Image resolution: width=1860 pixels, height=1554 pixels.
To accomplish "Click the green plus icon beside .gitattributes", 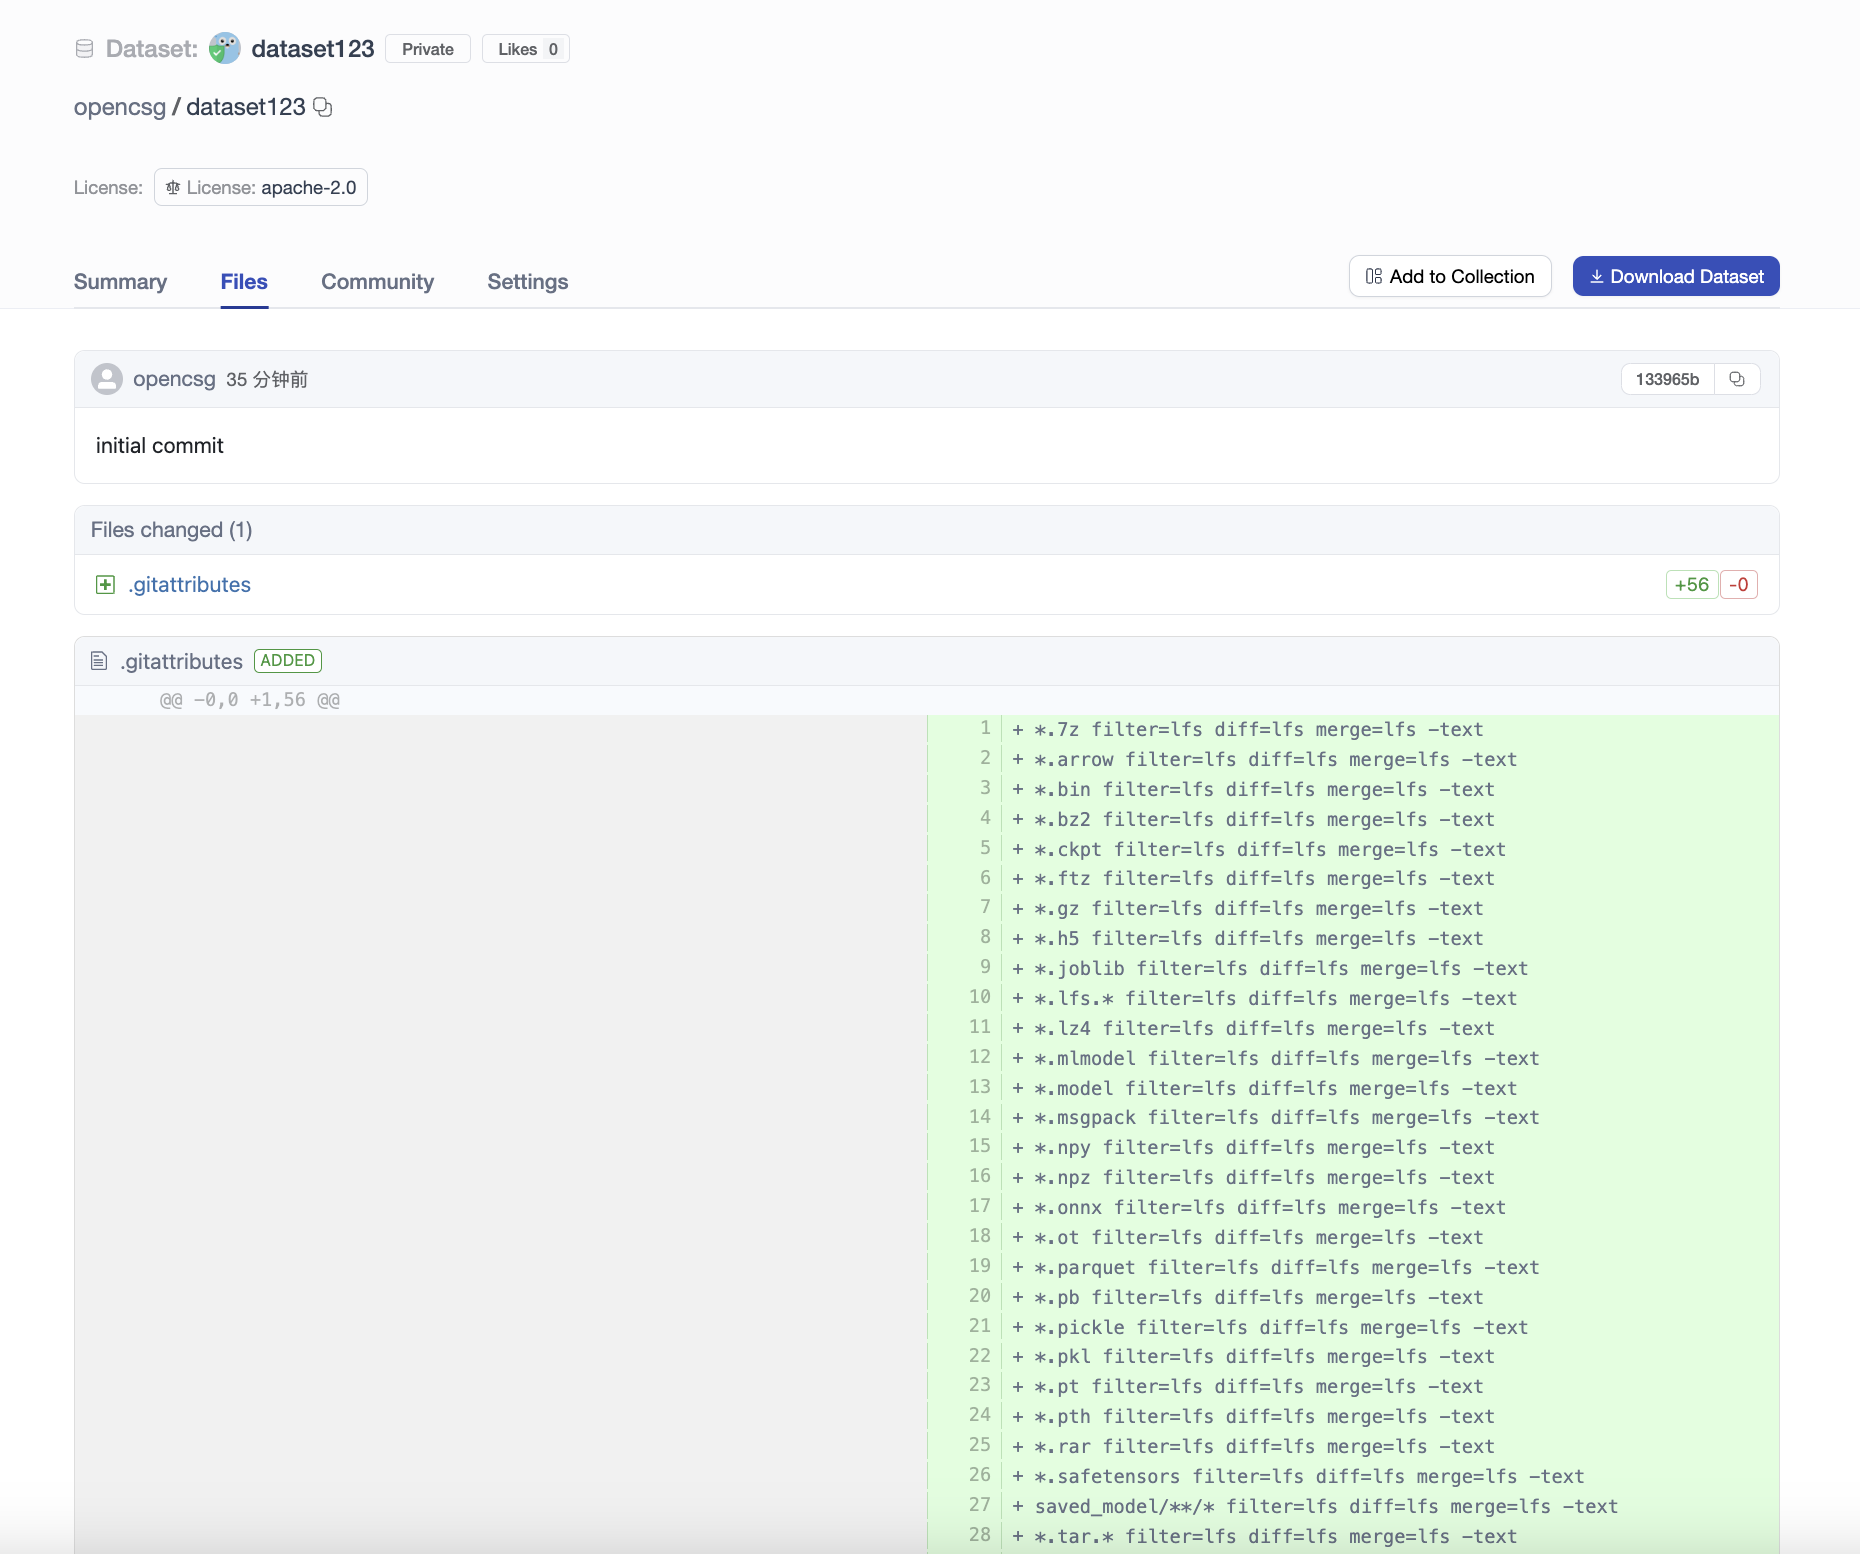I will pyautogui.click(x=105, y=585).
